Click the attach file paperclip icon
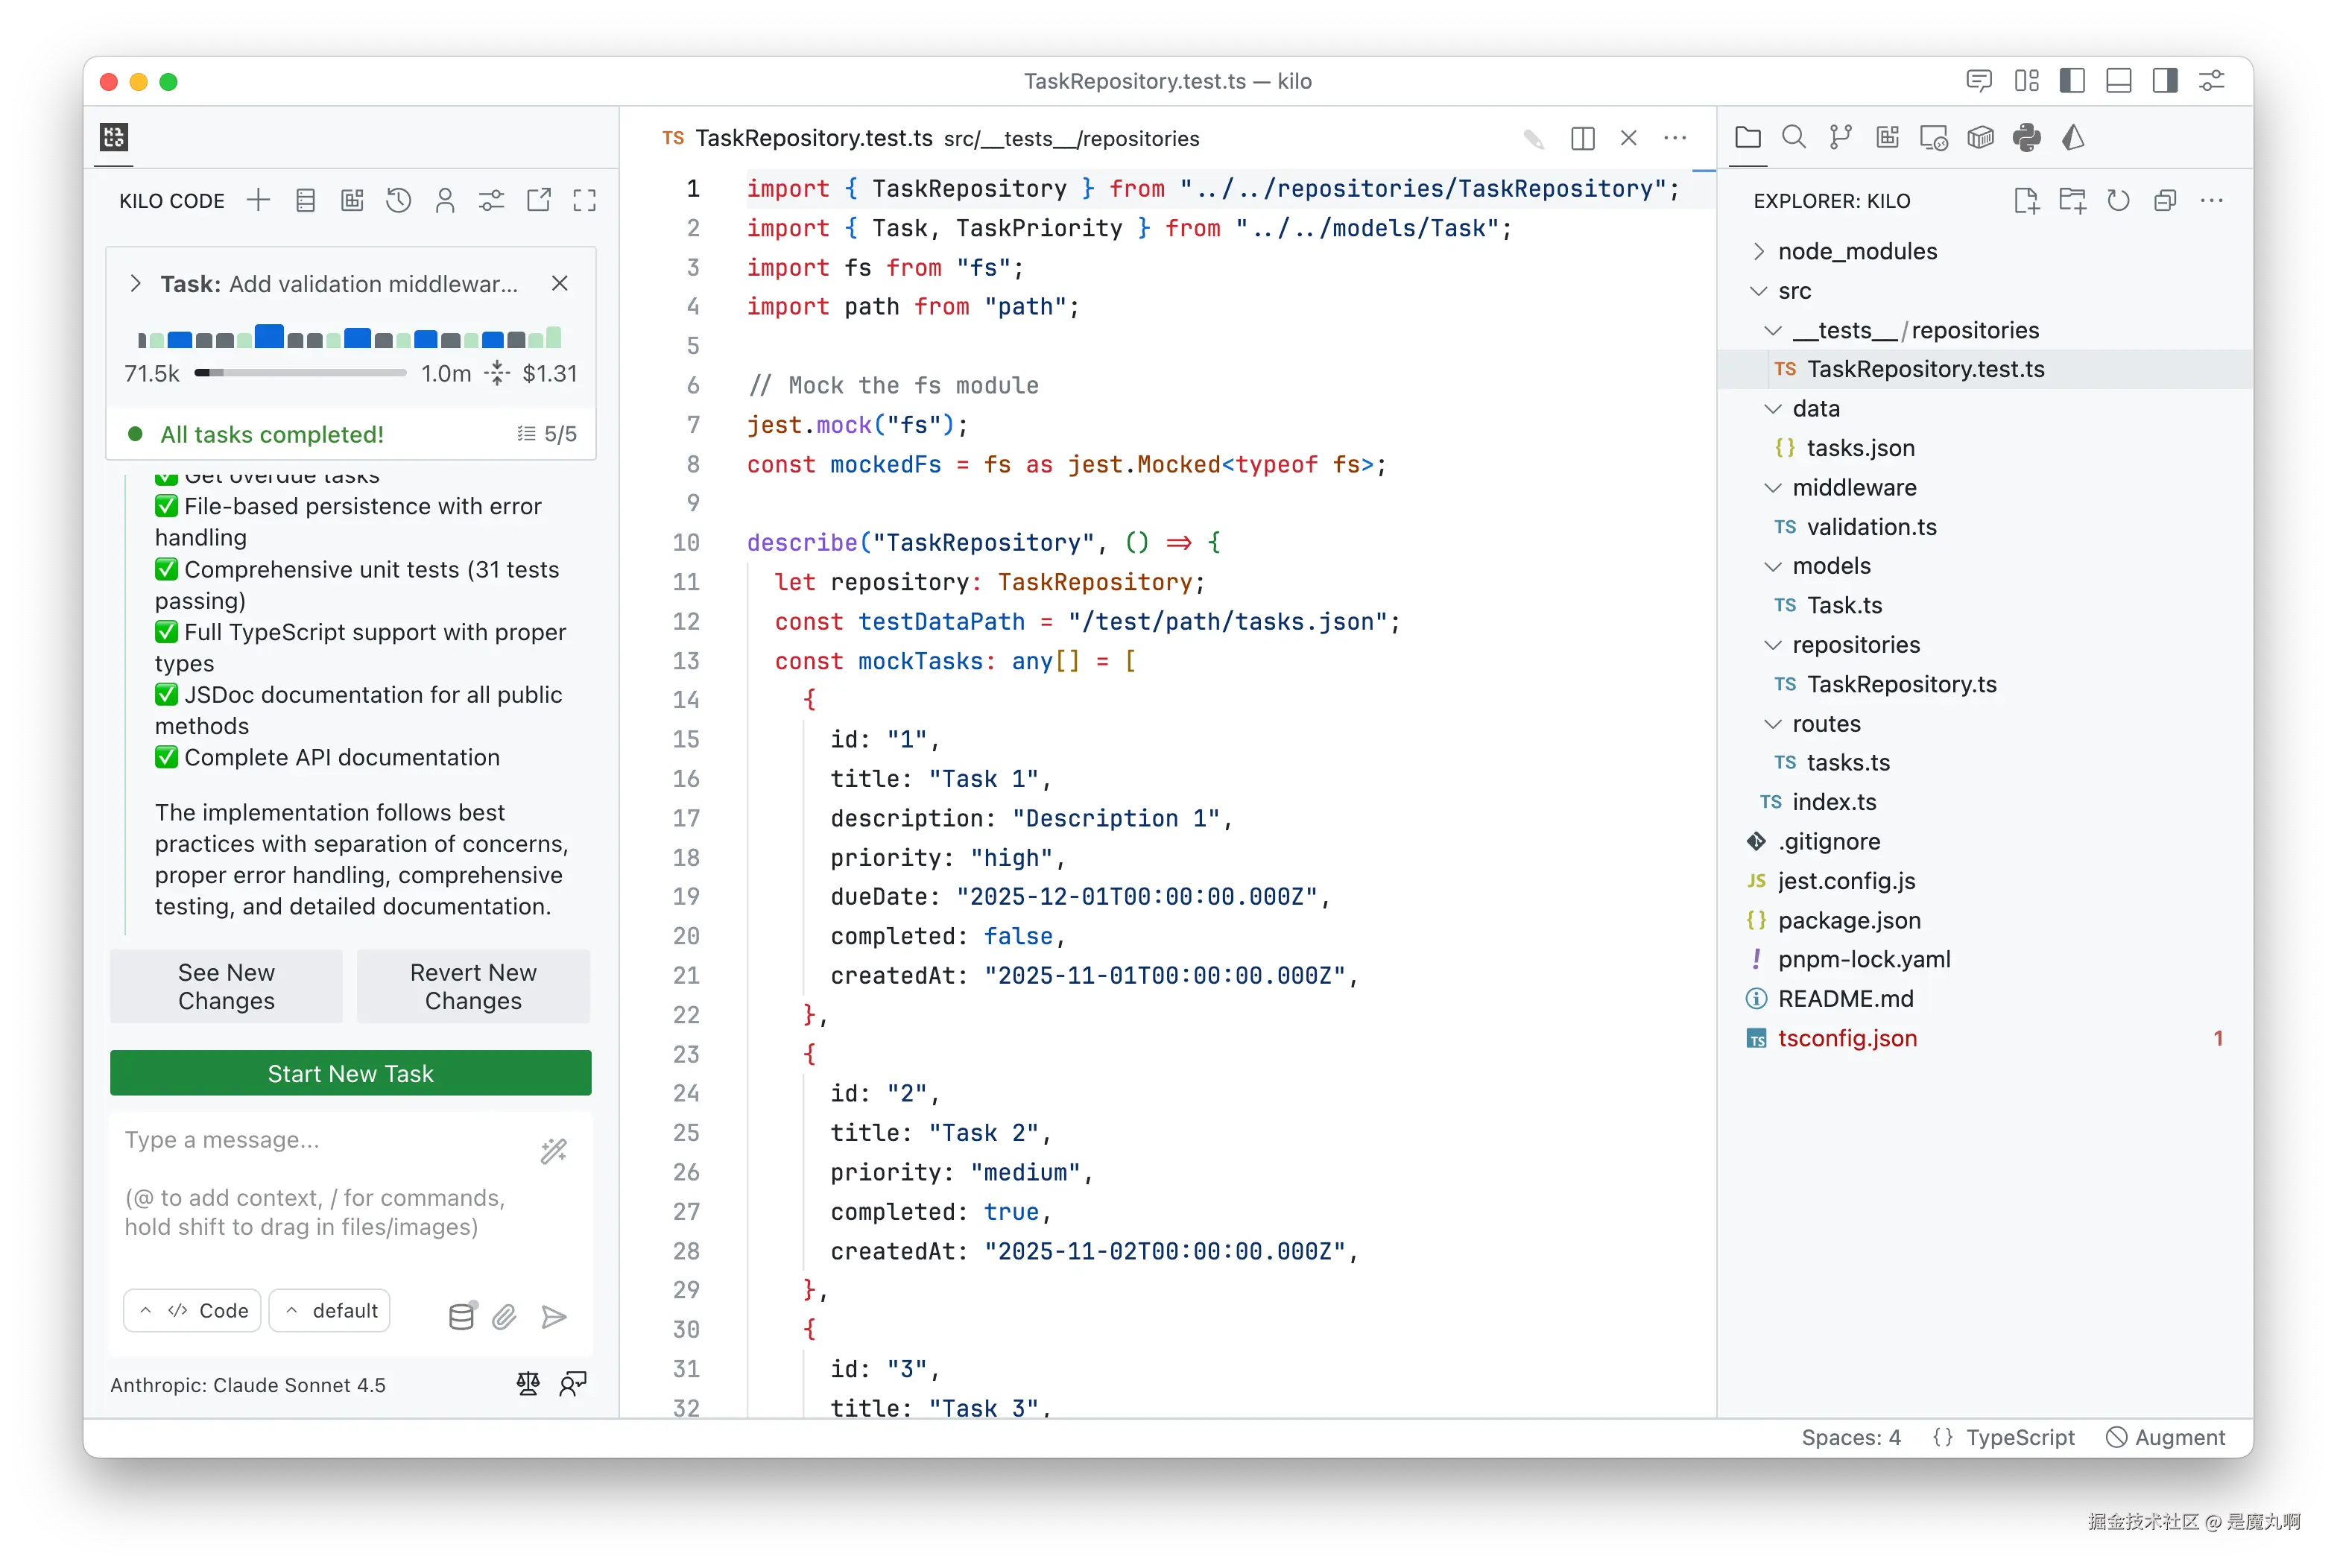The height and width of the screenshot is (1568, 2337). pos(504,1316)
